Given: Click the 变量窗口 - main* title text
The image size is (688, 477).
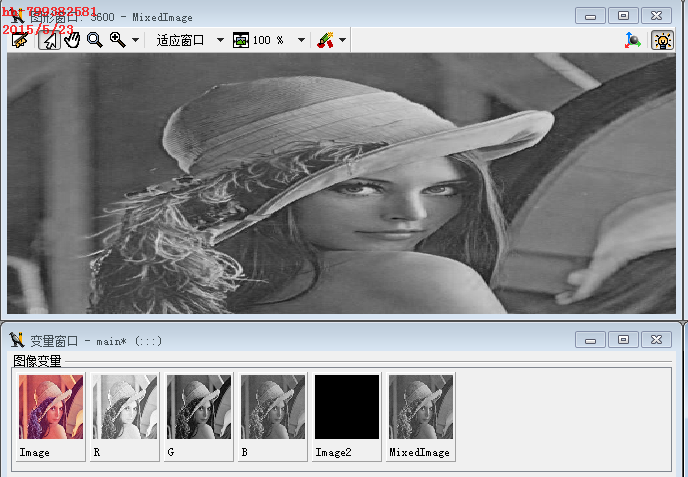Looking at the screenshot, I should (x=96, y=341).
